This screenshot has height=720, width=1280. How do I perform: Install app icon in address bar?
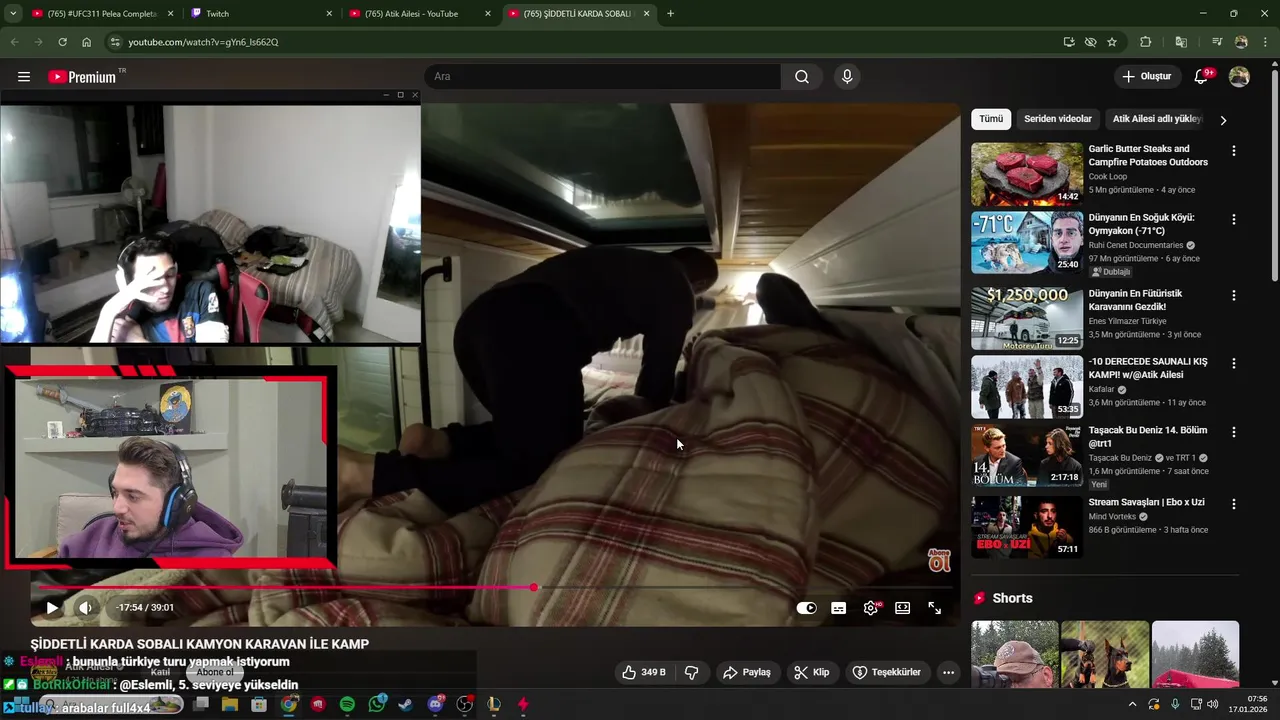[1069, 42]
